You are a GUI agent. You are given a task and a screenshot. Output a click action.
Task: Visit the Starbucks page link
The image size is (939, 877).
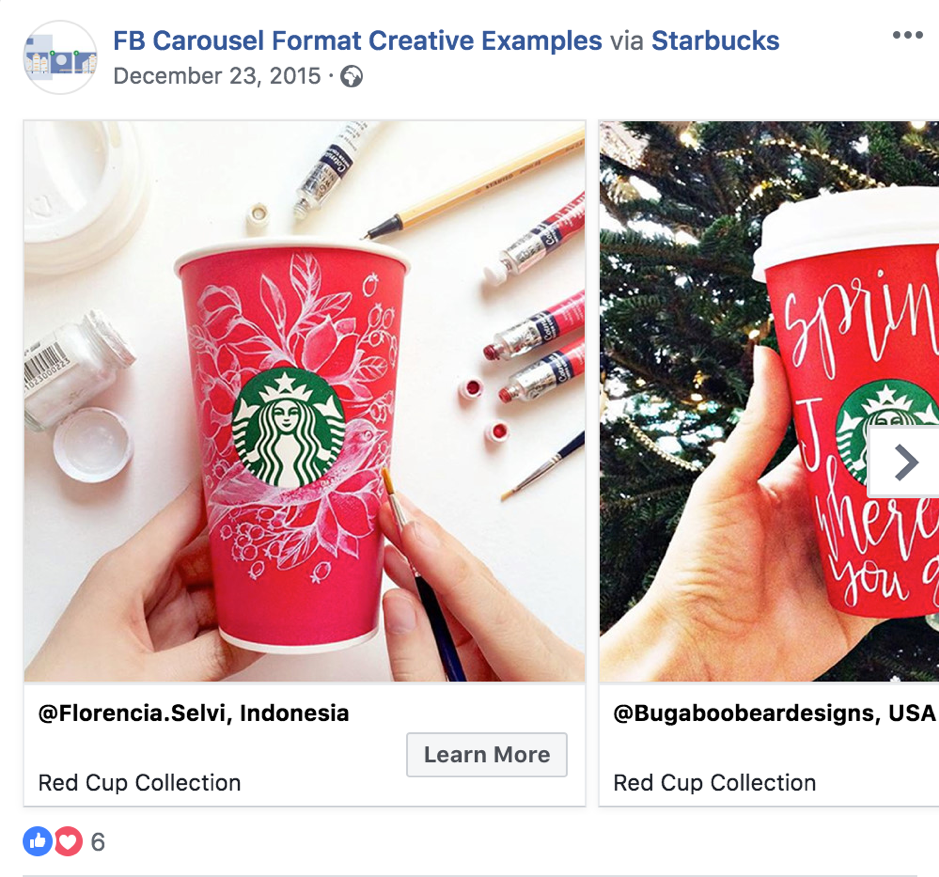(x=715, y=41)
